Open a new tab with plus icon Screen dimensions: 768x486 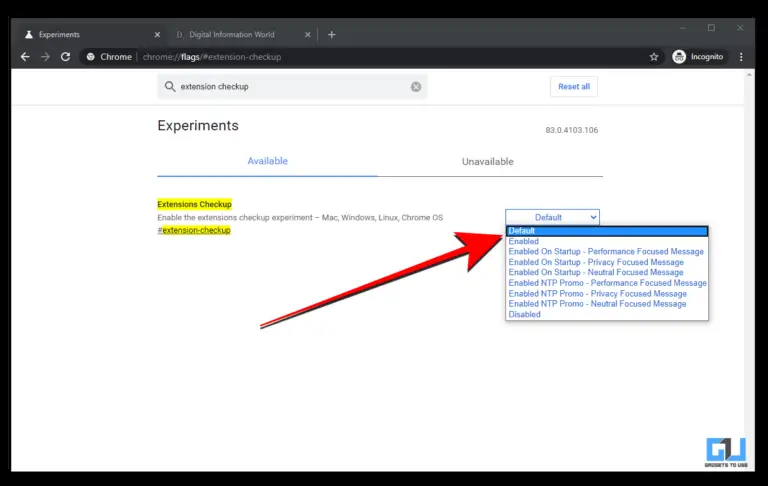(332, 34)
